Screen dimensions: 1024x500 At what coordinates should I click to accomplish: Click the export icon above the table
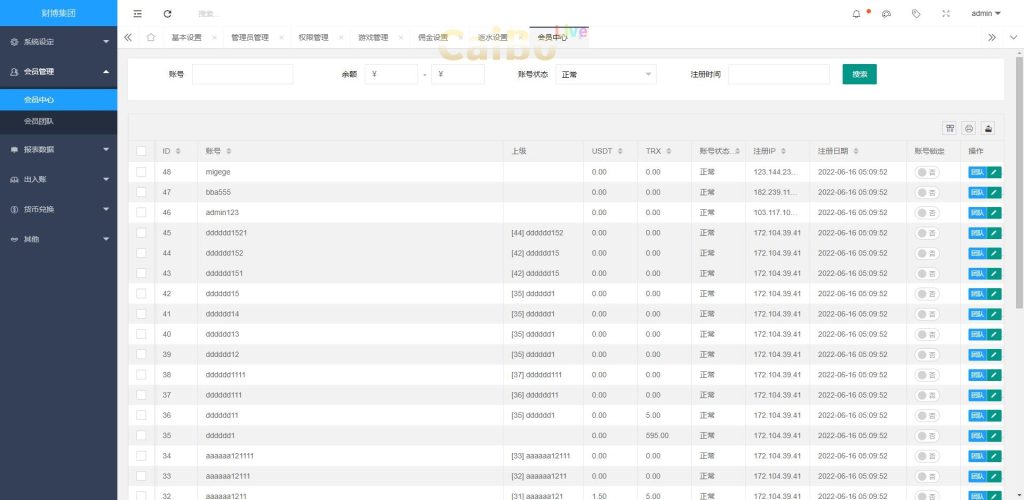click(989, 128)
